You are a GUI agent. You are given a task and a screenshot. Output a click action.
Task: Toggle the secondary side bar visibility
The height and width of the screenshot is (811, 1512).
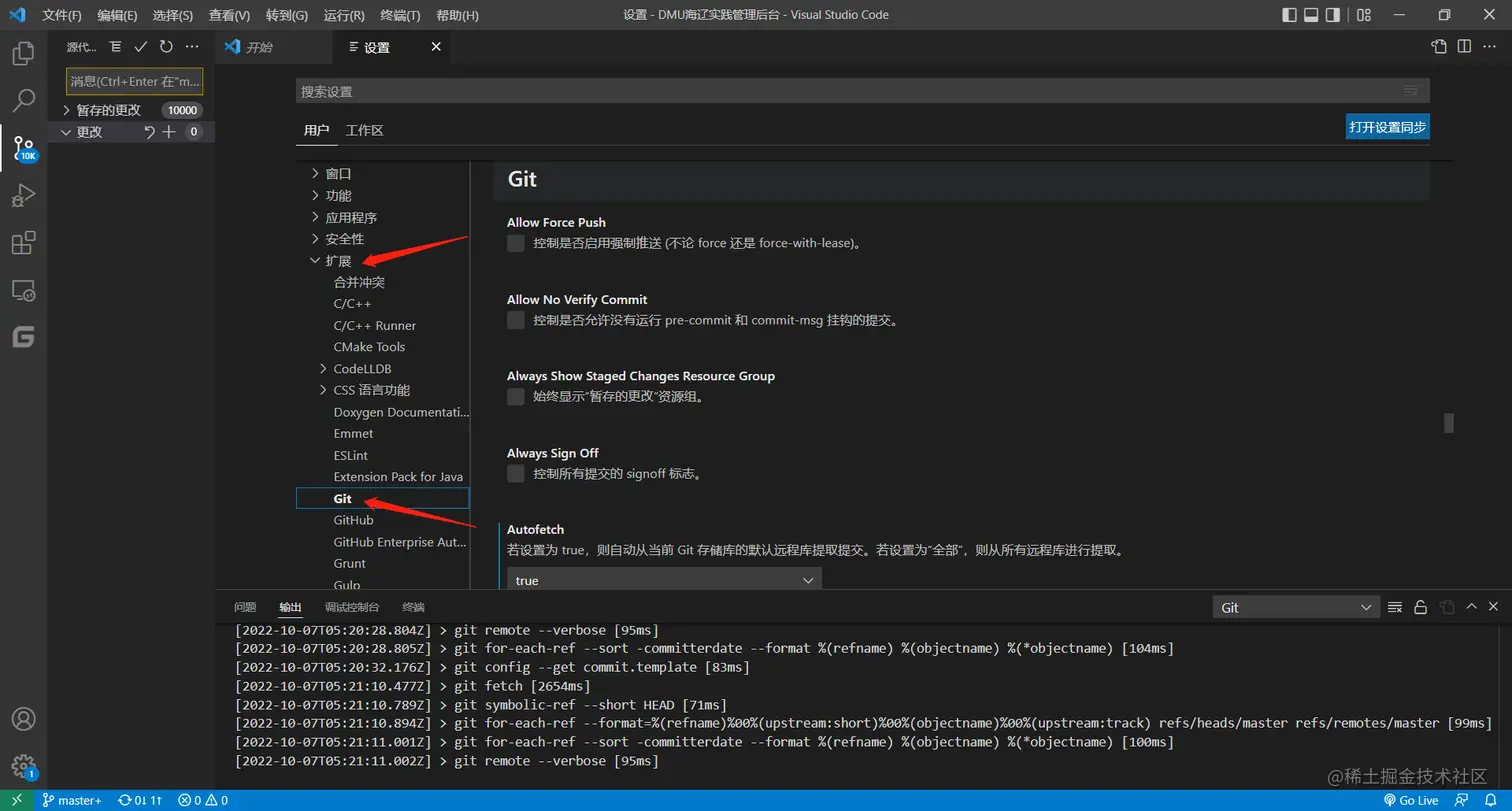(1333, 15)
